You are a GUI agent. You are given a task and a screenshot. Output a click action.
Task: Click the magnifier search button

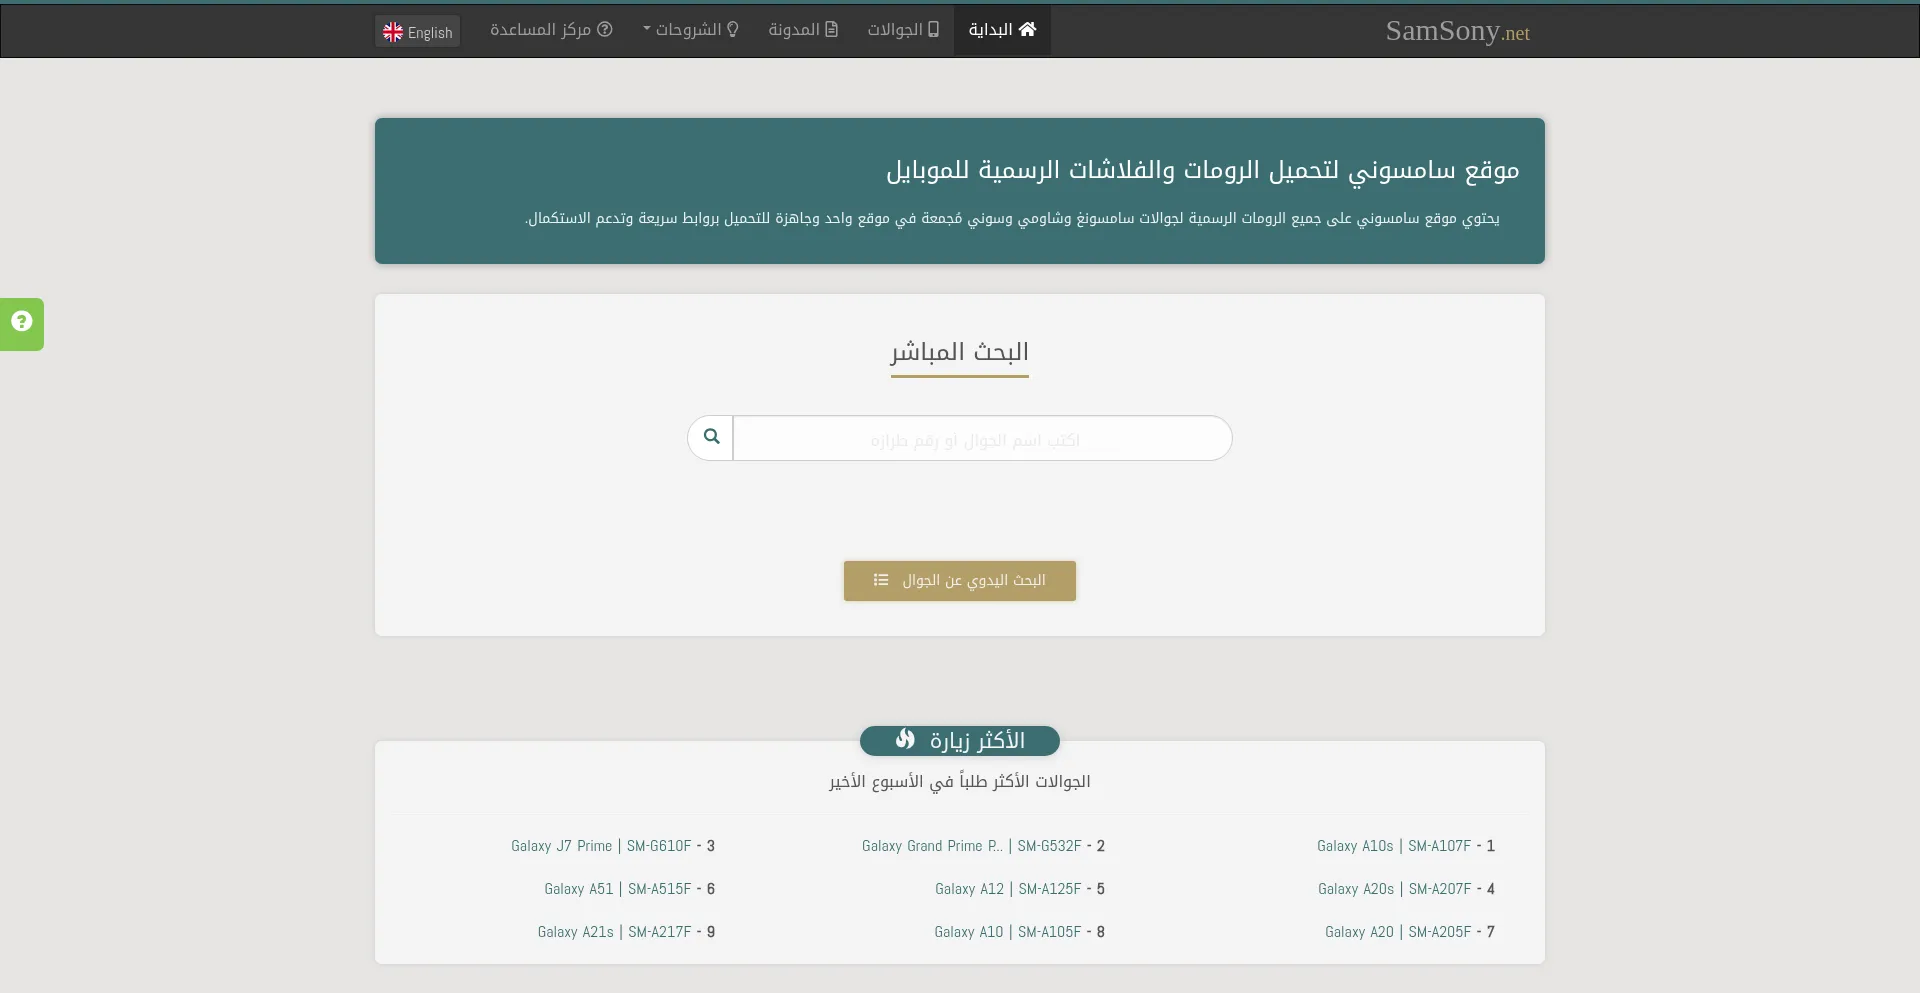pyautogui.click(x=711, y=438)
